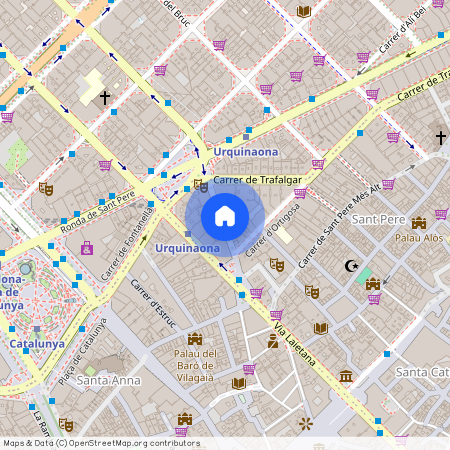The height and width of the screenshot is (450, 450).
Task: Select the Santa Anna label
Action: point(109,380)
